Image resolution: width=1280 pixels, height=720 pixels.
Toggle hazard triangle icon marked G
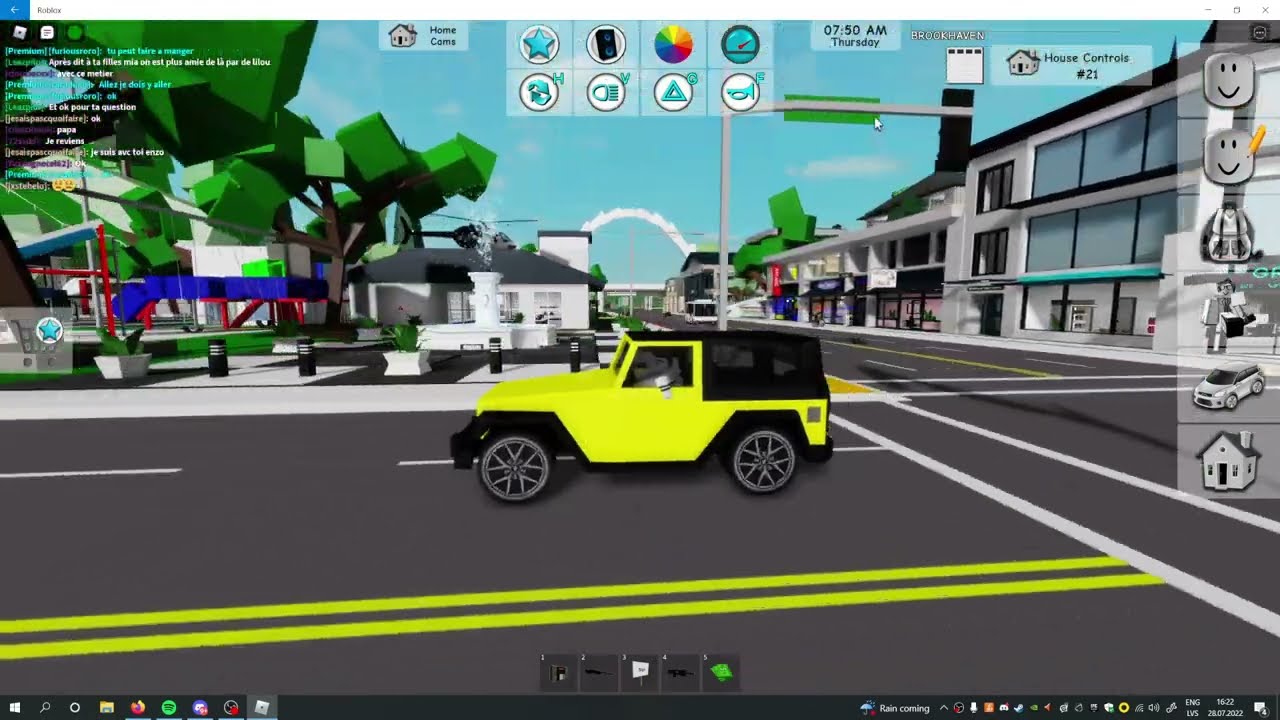pos(673,93)
